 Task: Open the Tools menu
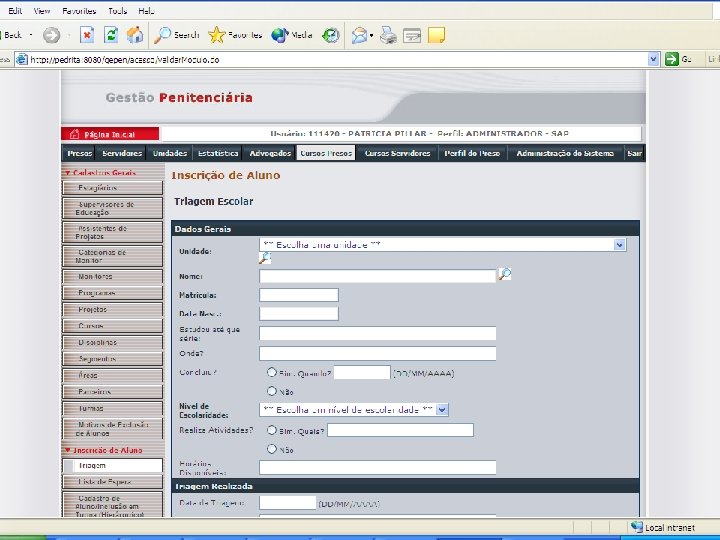point(118,11)
